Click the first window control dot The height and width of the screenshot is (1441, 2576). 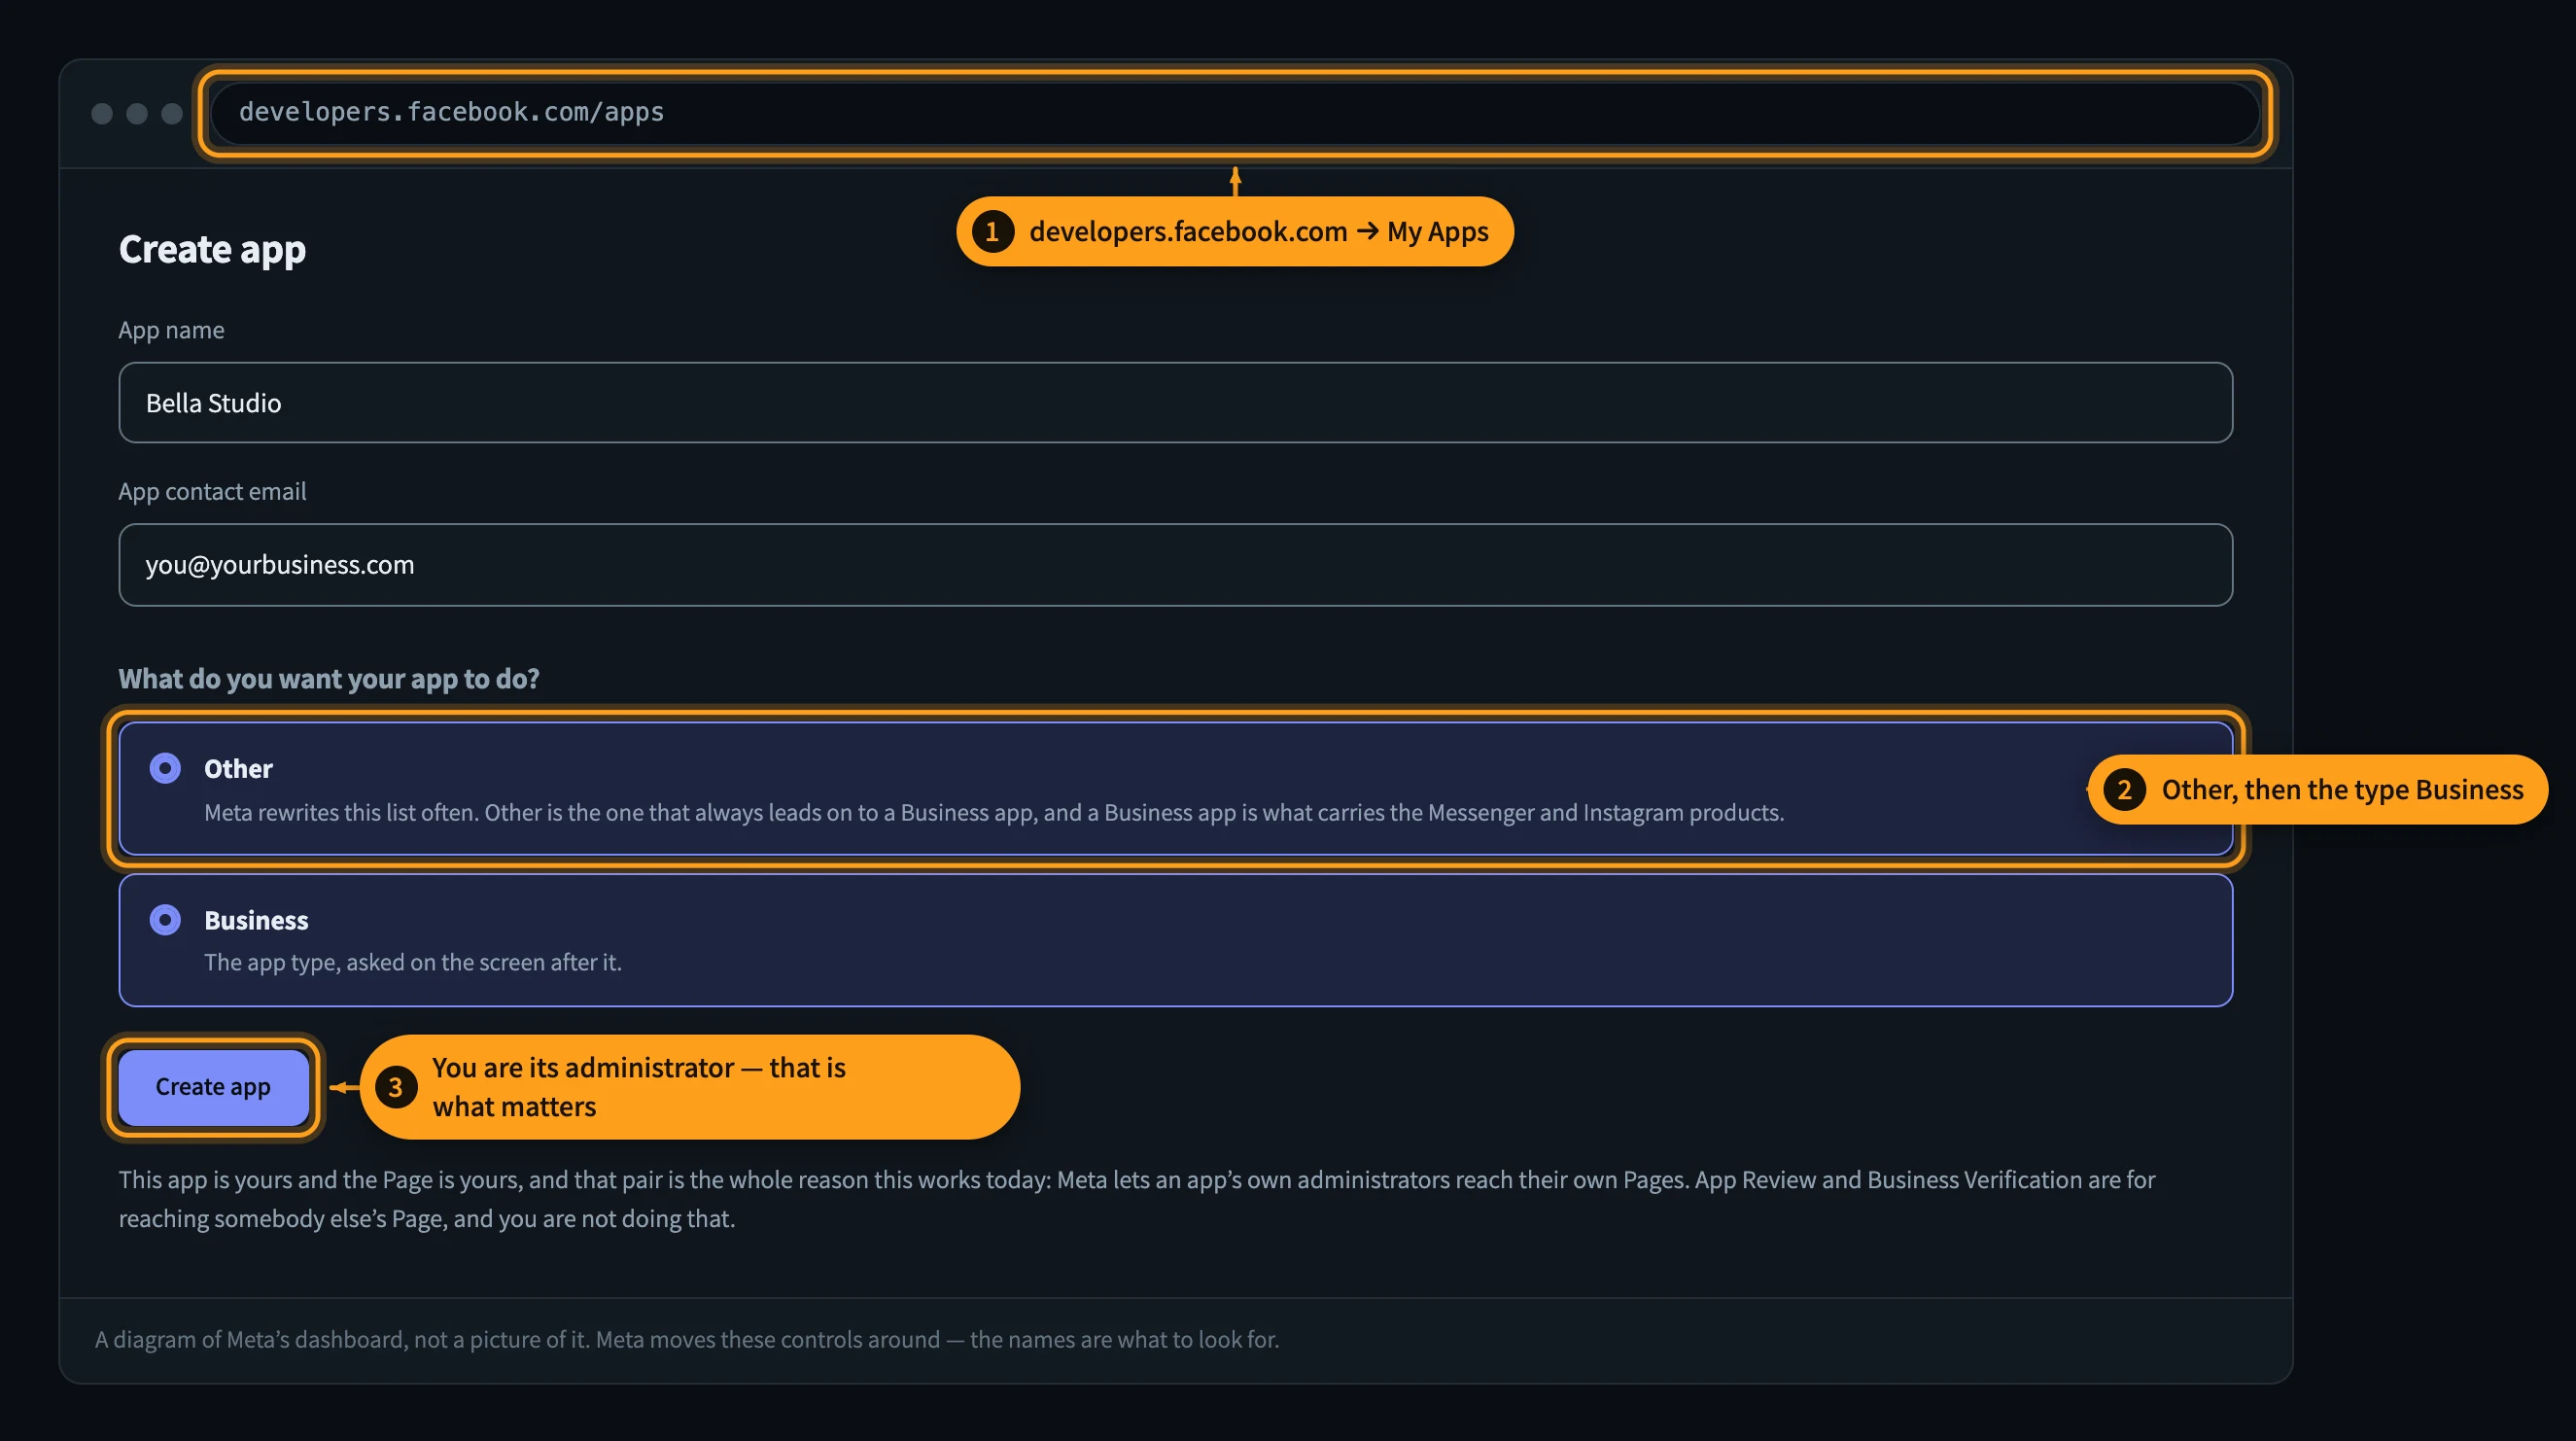pyautogui.click(x=102, y=114)
